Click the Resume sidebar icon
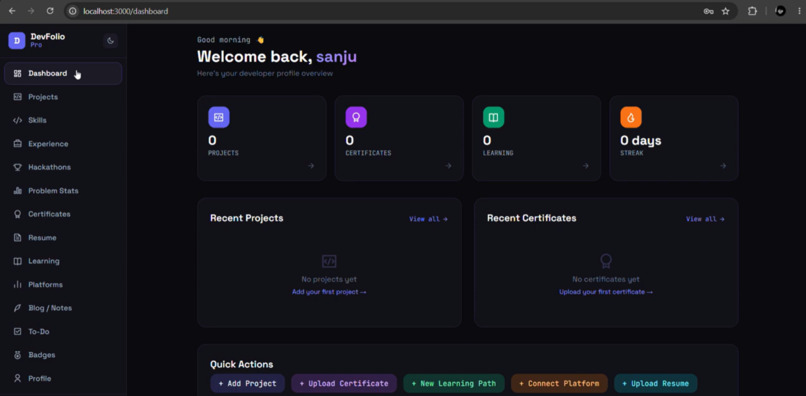This screenshot has height=396, width=806. [x=17, y=238]
